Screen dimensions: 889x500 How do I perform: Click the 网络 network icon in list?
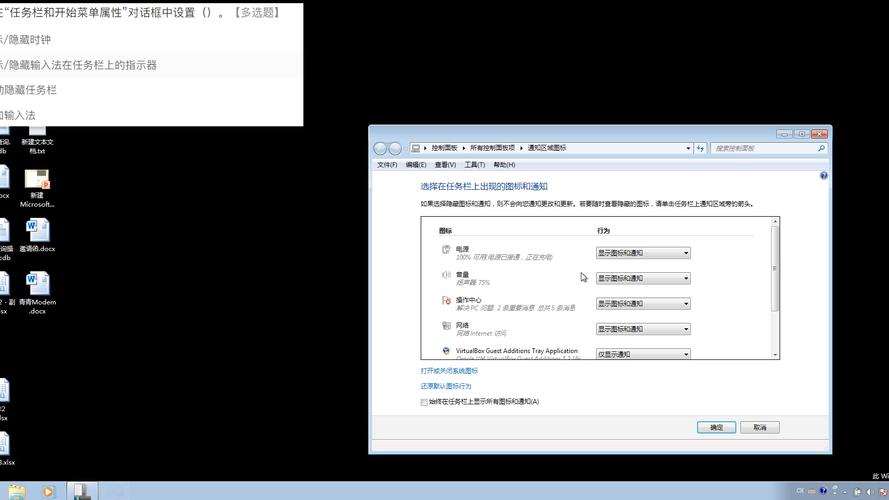(446, 326)
